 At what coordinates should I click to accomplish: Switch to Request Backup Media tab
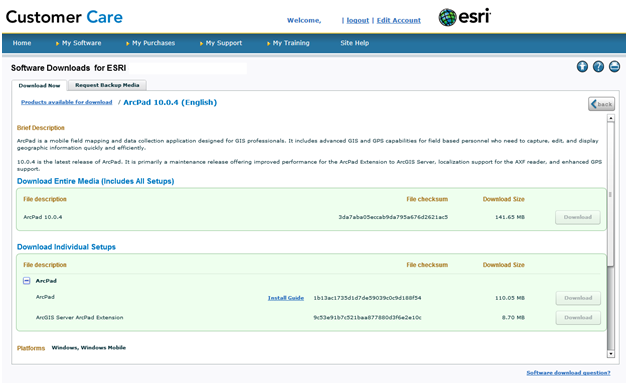[107, 85]
